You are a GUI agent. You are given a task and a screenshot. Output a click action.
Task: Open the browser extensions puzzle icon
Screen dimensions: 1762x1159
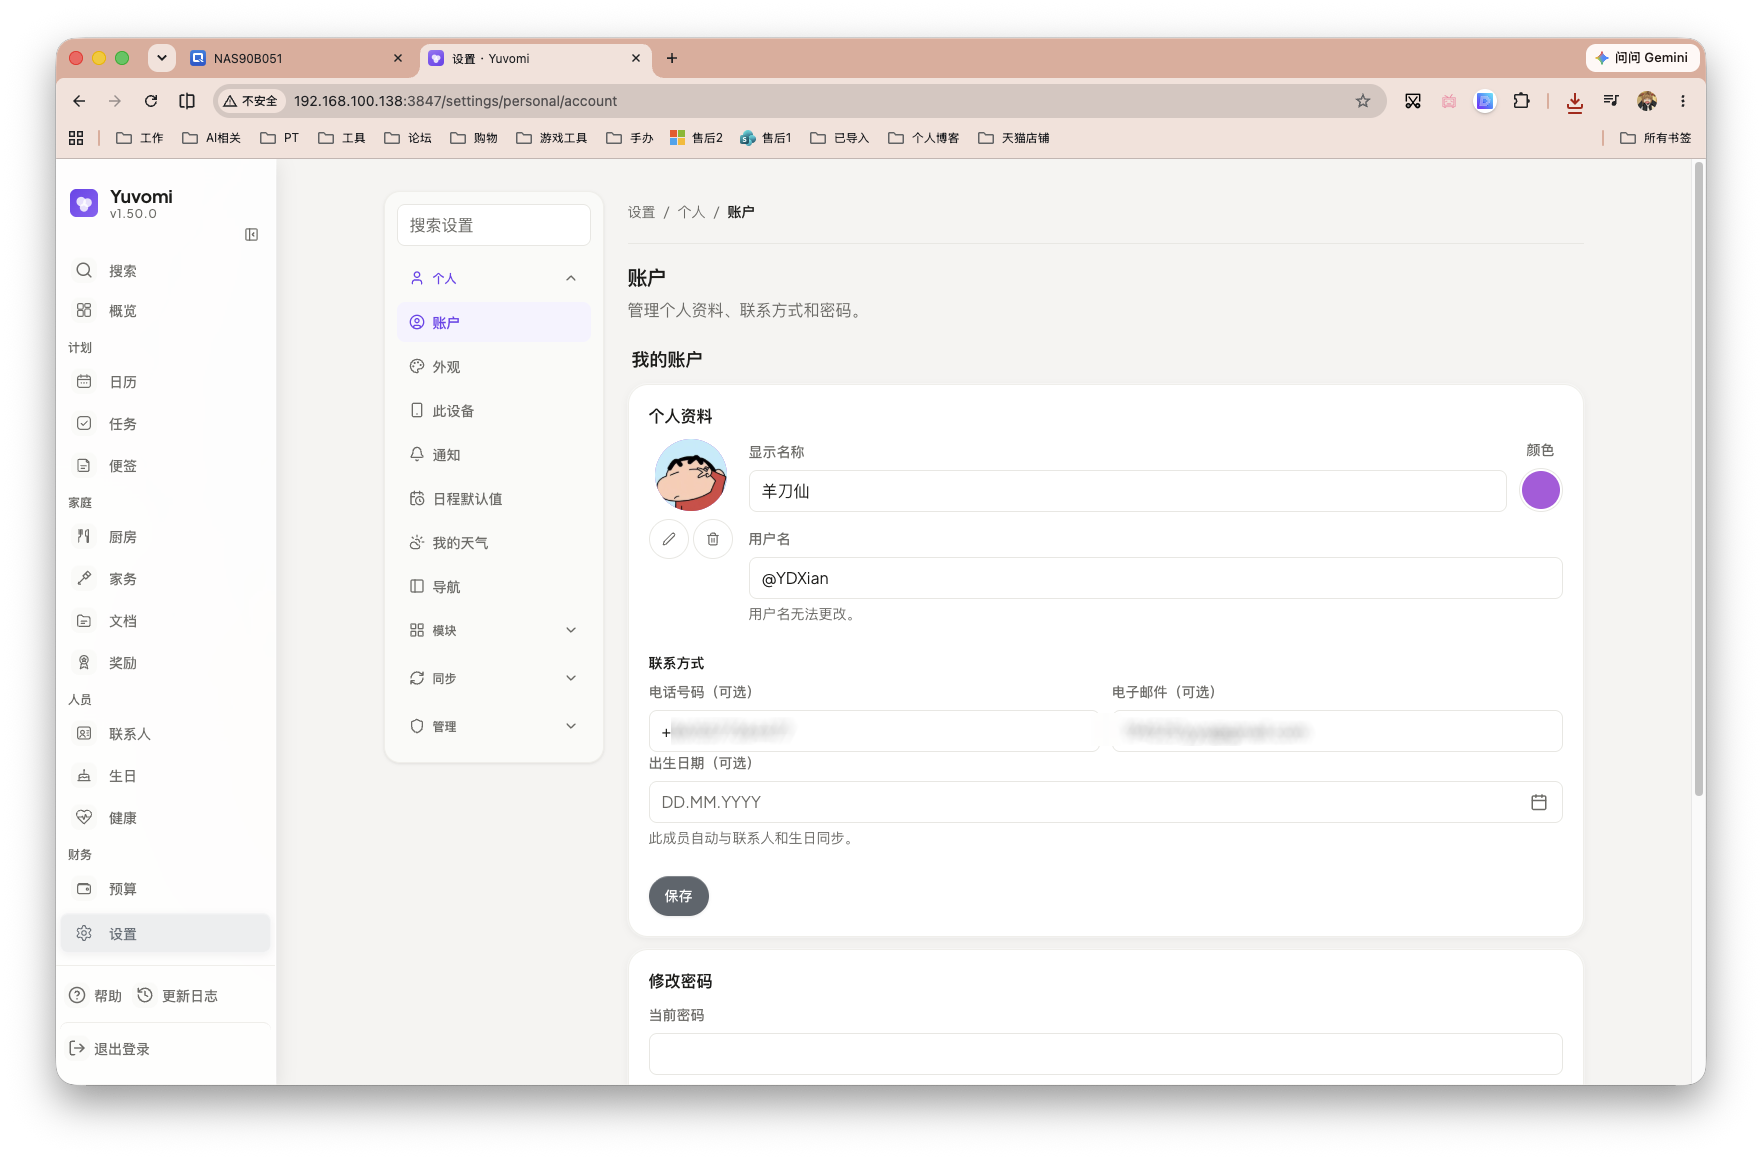pyautogui.click(x=1521, y=101)
